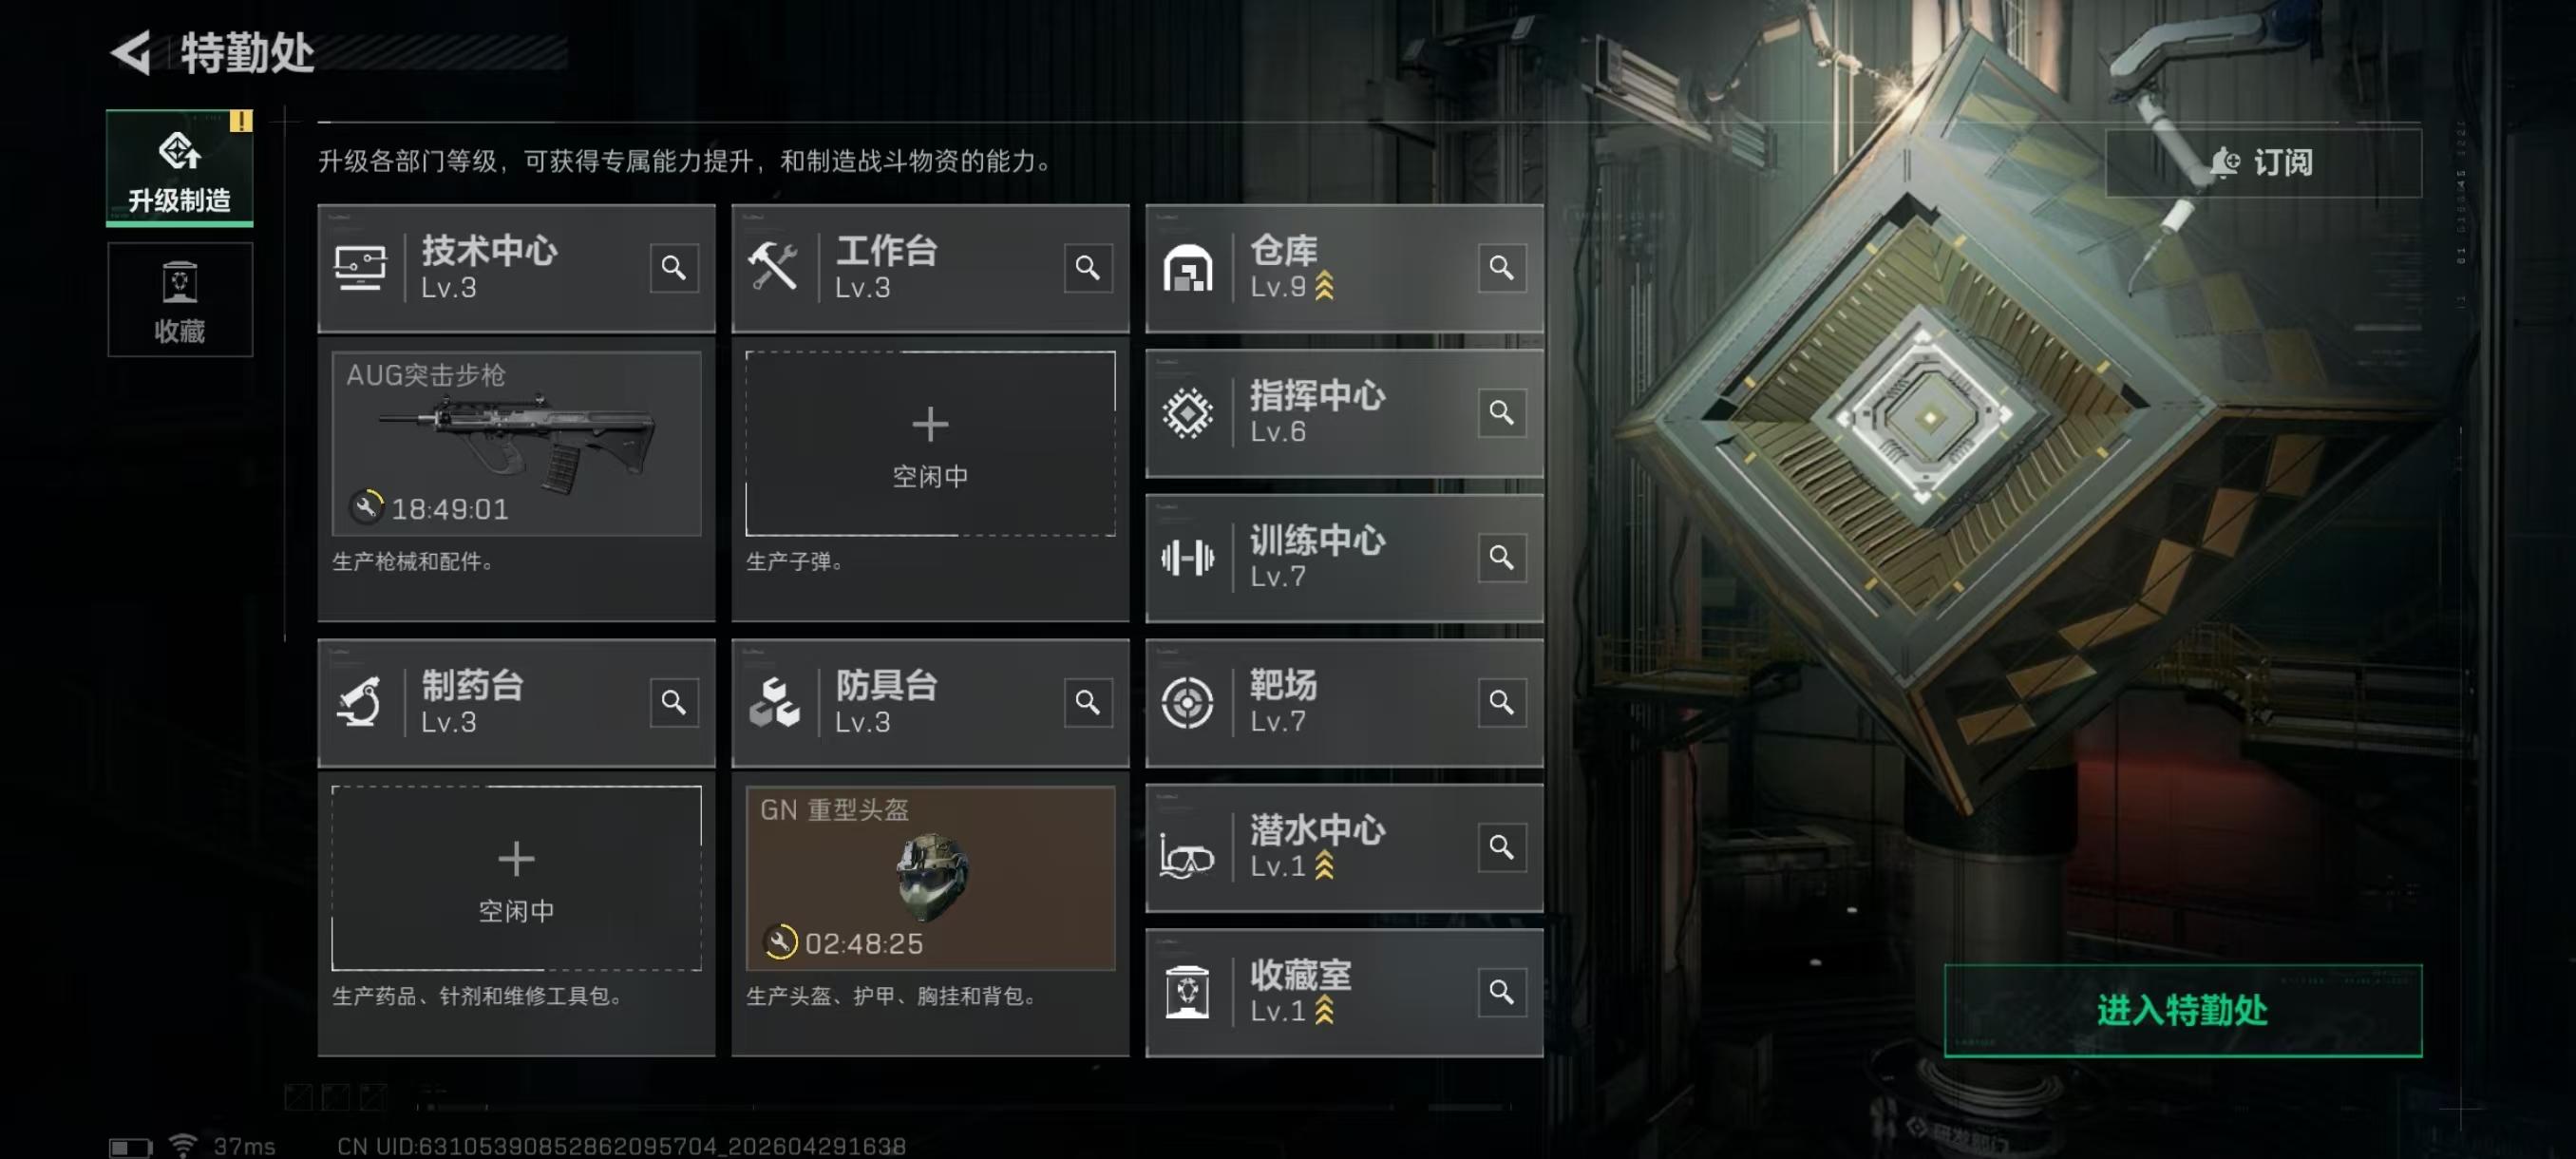Open the GN 重型头盔 production thumbnail
Viewport: 2576px width, 1159px height.
(x=930, y=878)
